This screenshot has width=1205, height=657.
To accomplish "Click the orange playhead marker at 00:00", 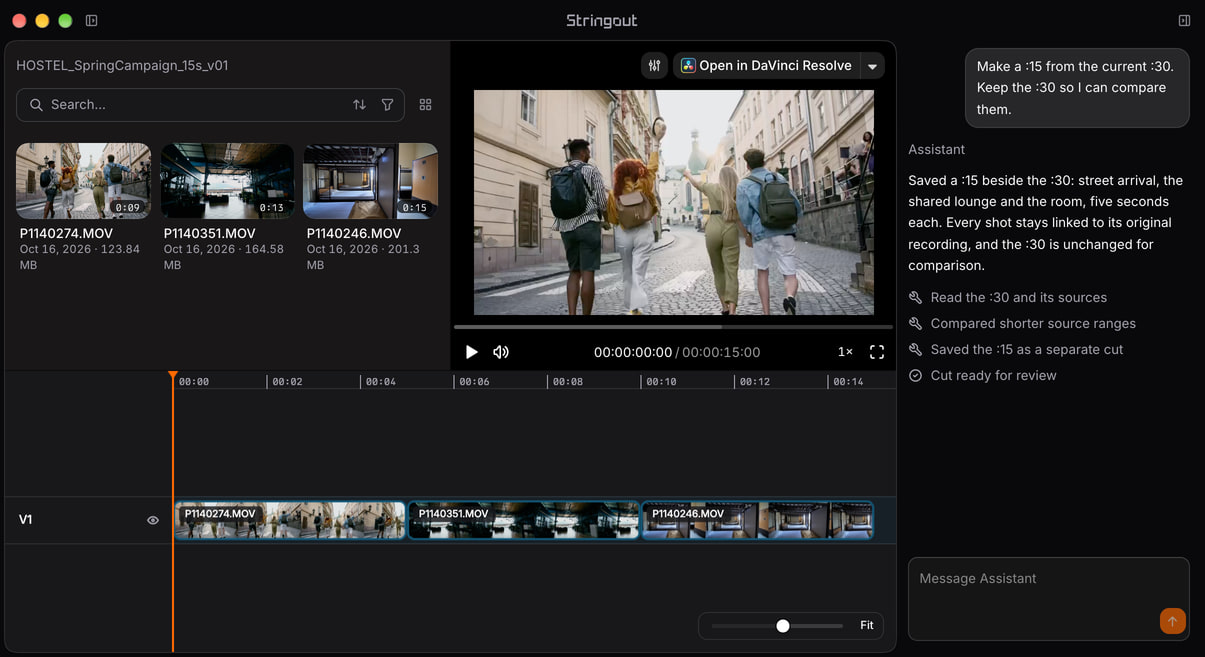I will 173,376.
